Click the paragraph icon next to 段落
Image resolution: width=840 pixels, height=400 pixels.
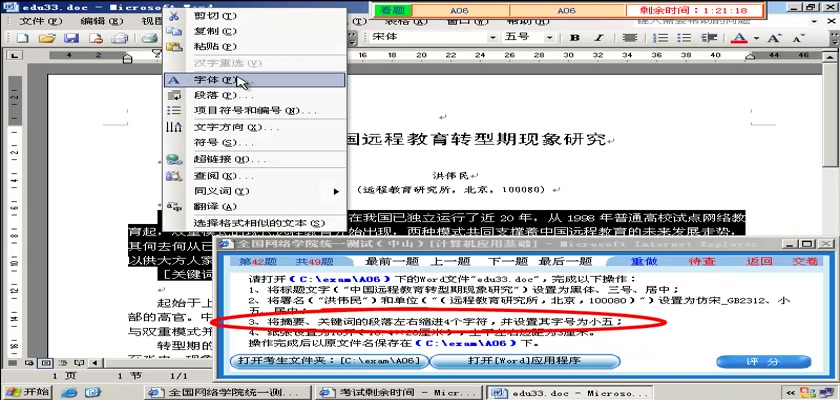pyautogui.click(x=174, y=95)
